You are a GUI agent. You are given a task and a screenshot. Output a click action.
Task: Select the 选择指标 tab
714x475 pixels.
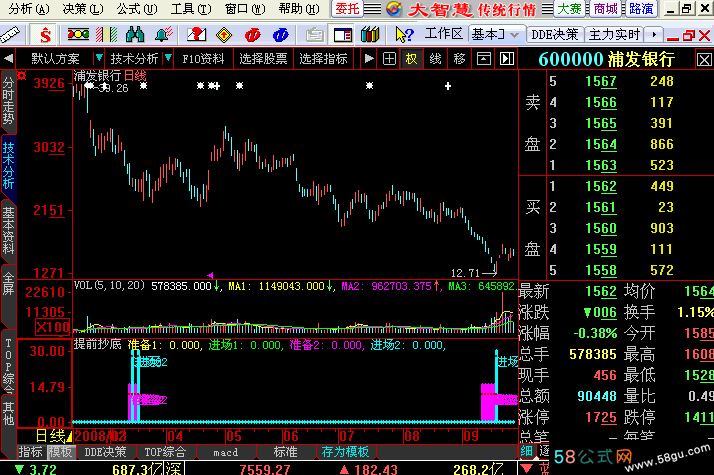pyautogui.click(x=323, y=59)
